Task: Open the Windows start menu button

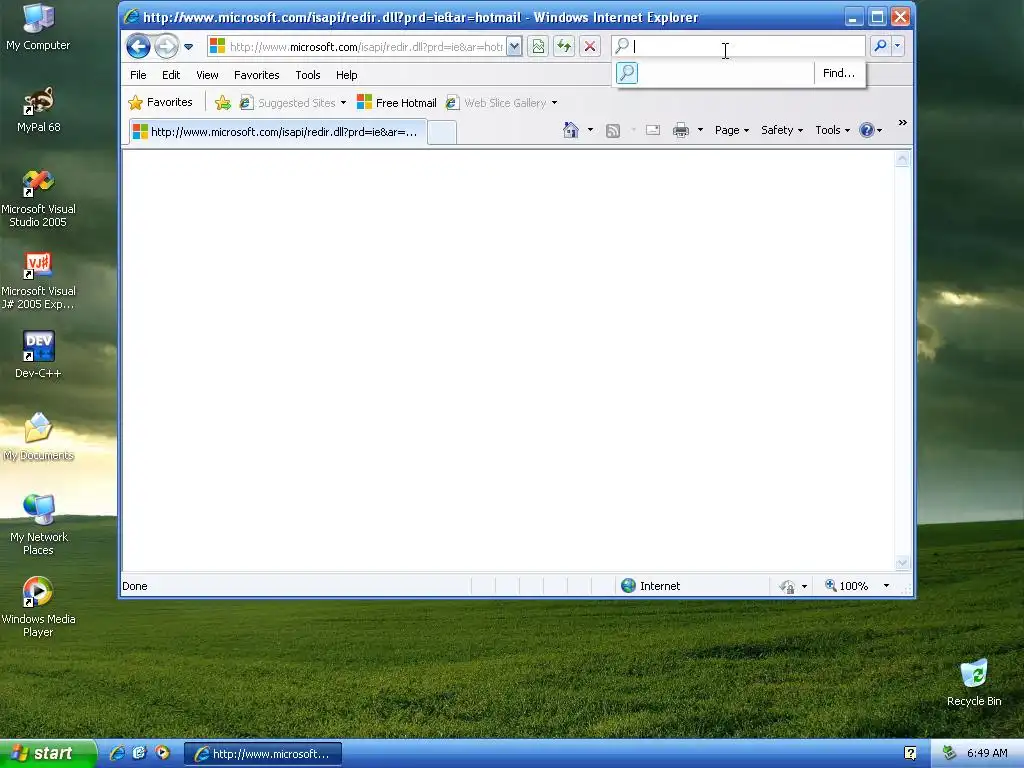Action: [x=48, y=753]
